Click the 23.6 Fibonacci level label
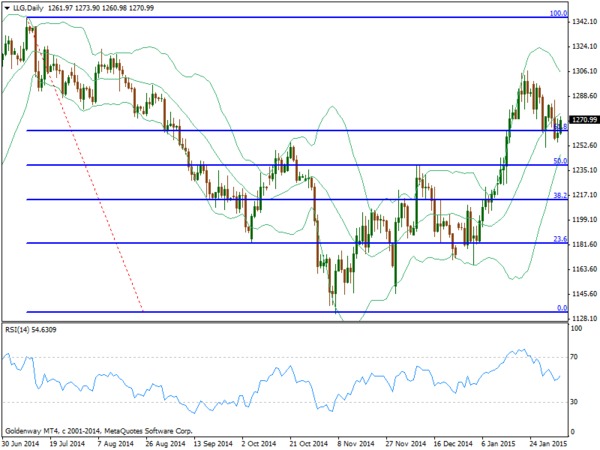Image resolution: width=600 pixels, height=450 pixels. pyautogui.click(x=561, y=239)
